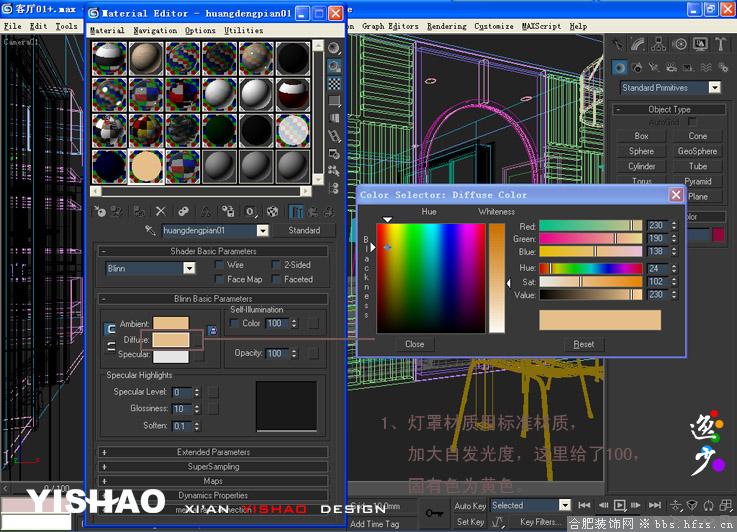This screenshot has width=737, height=532.
Task: Open the Selected key filter dropdown
Action: 565,505
